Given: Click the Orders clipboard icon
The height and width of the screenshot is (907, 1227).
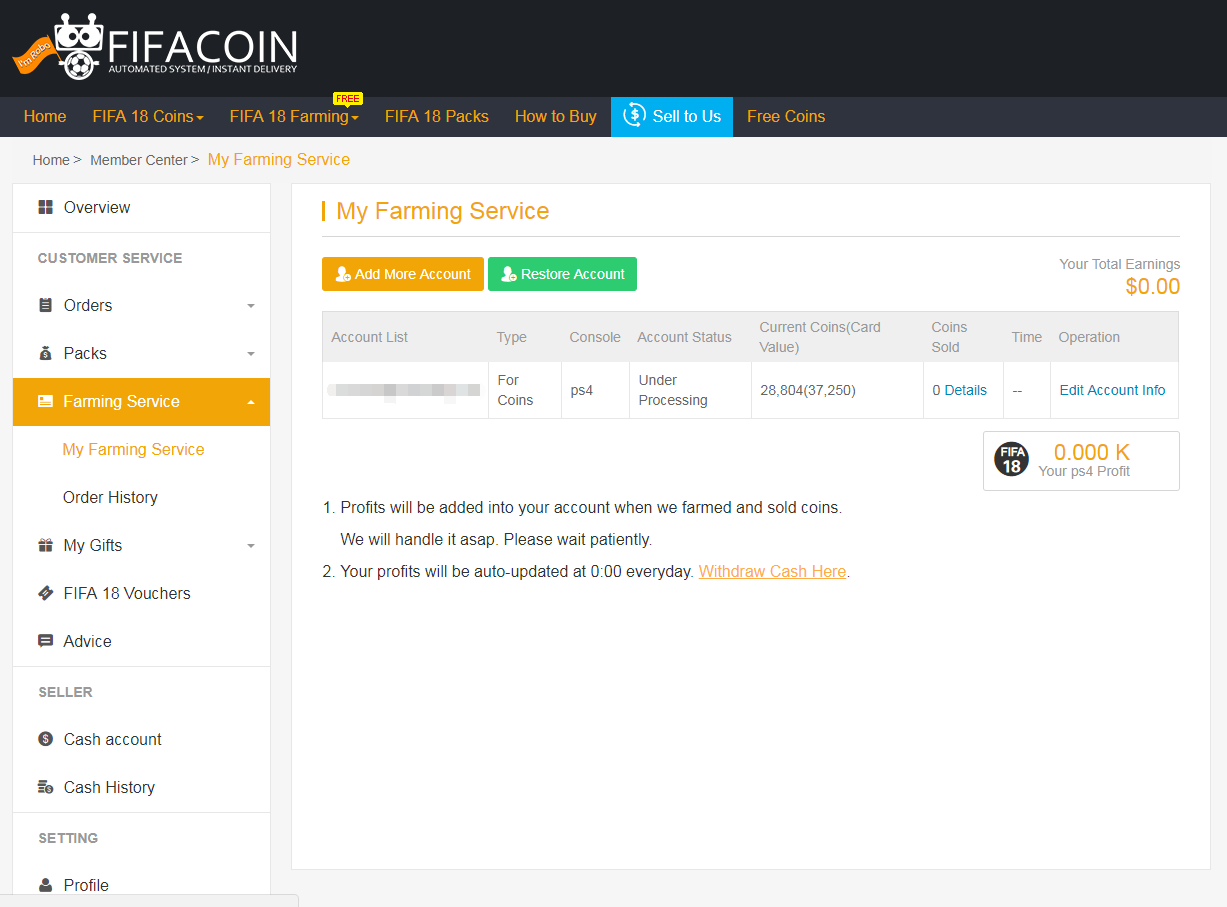Looking at the screenshot, I should pos(45,305).
